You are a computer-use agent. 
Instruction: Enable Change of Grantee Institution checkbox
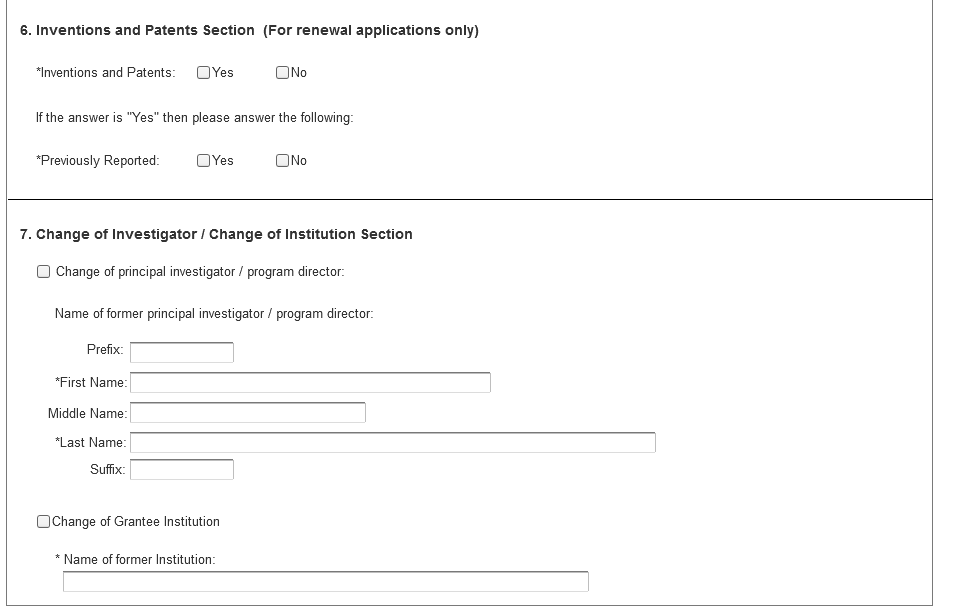click(x=43, y=521)
